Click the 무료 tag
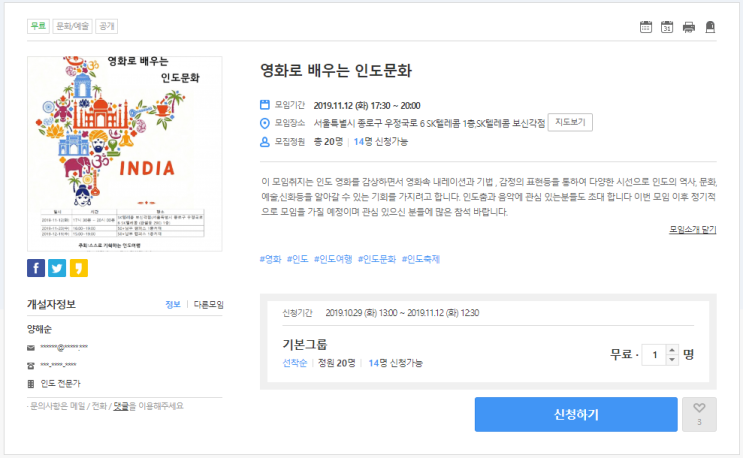 click(x=38, y=26)
